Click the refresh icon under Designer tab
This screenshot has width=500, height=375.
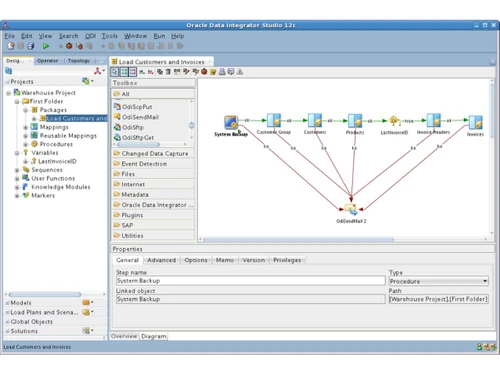click(x=9, y=71)
